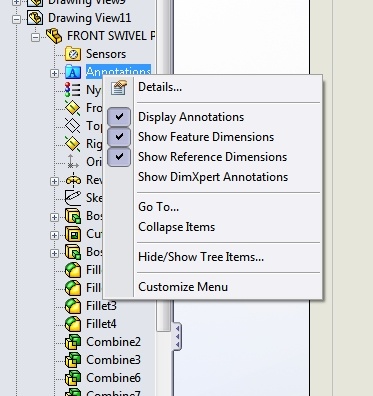The width and height of the screenshot is (373, 396).
Task: Click the first Boss extrude icon
Action: (x=73, y=216)
